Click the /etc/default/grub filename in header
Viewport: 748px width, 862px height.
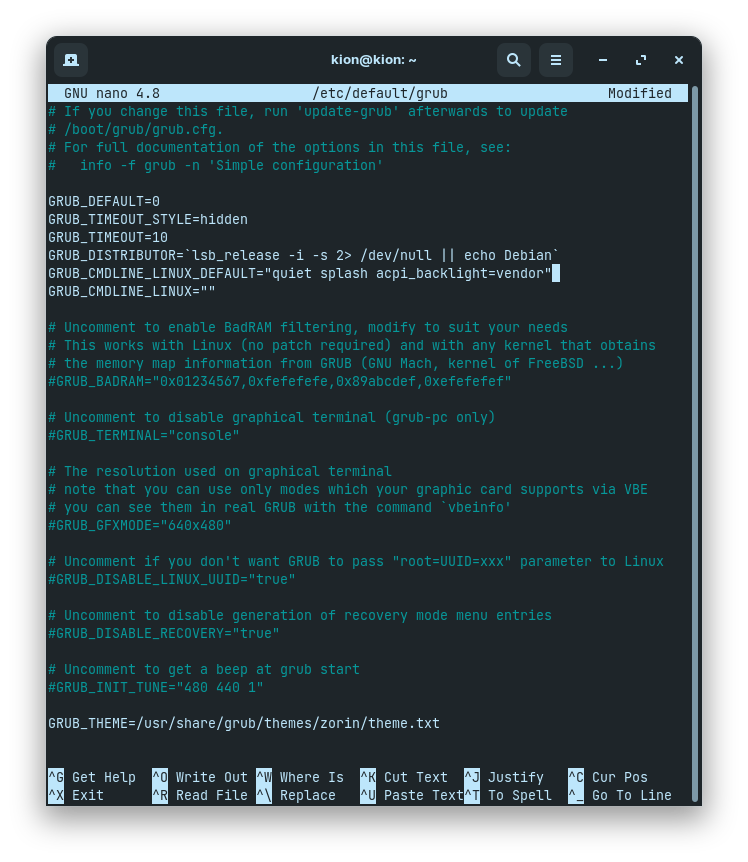click(x=380, y=93)
